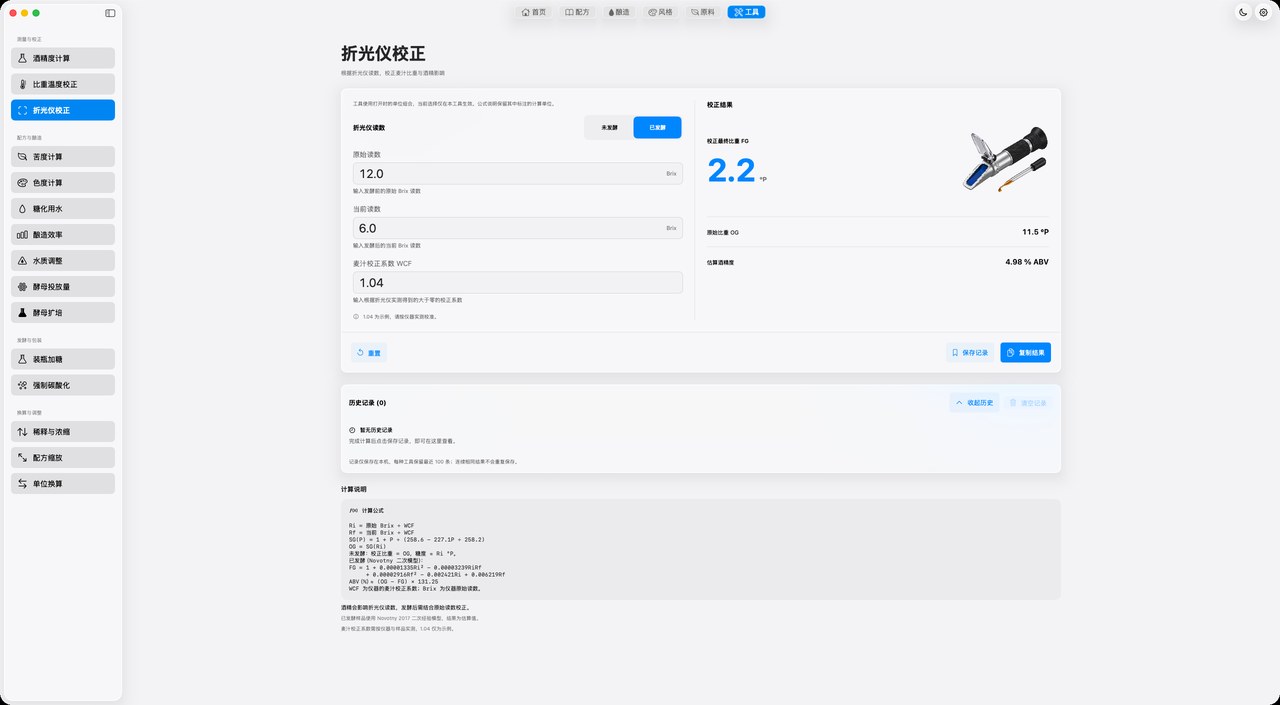
Task: Click the 计算说明 section heading
Action: point(354,489)
